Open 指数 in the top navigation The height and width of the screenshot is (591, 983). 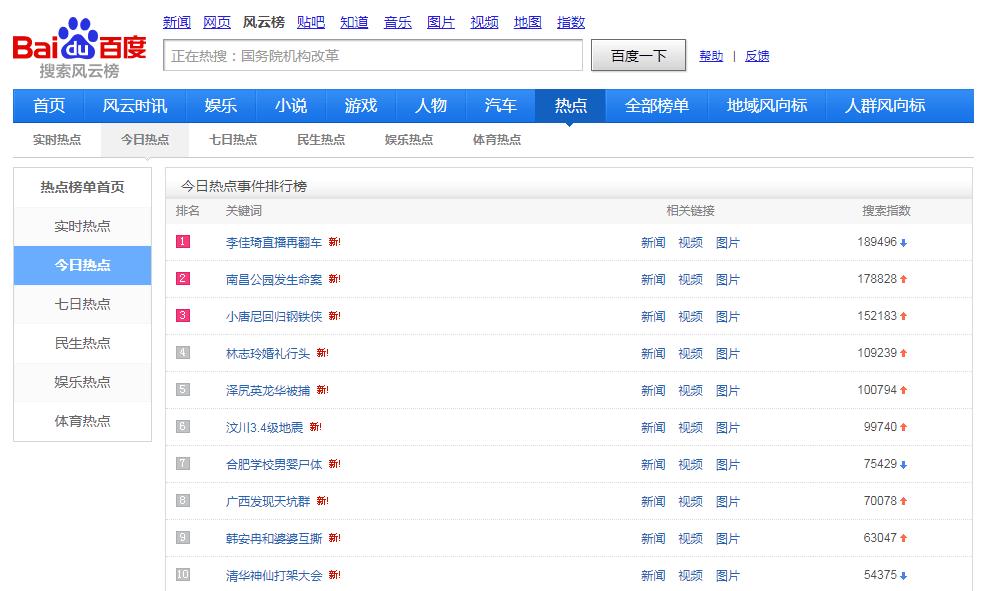coord(570,21)
